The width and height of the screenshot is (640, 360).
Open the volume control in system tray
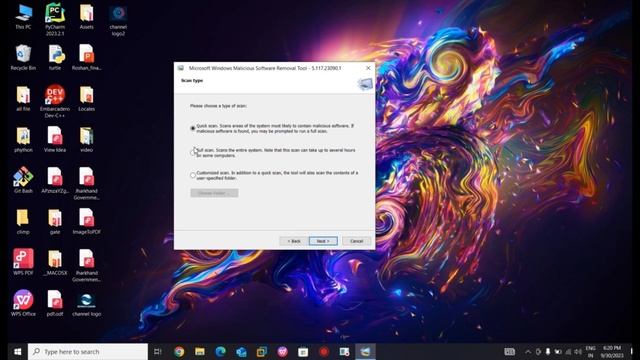click(578, 351)
